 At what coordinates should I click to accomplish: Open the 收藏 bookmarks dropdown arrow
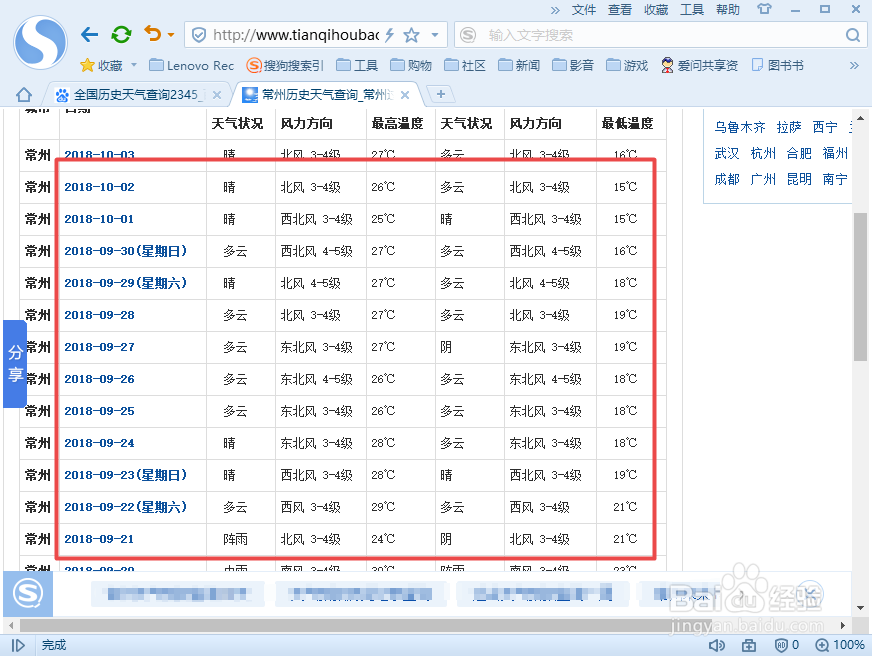[x=133, y=66]
